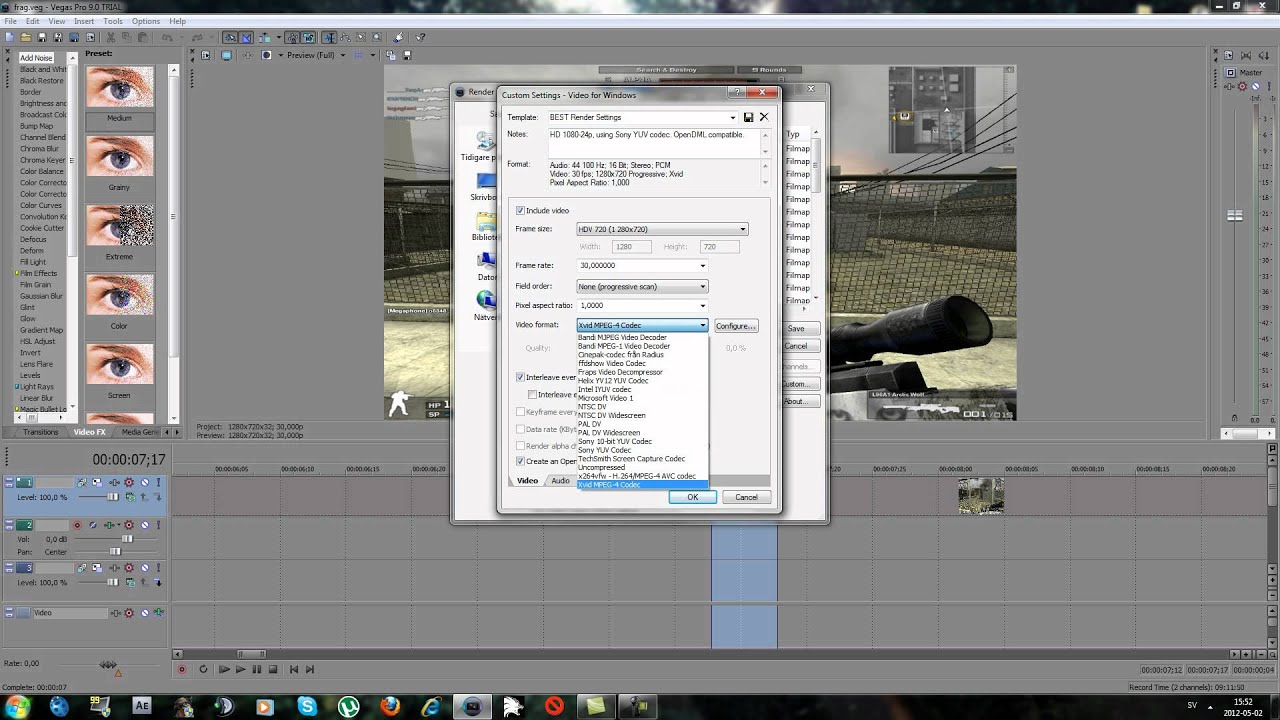
Task: Go to end of the timeline
Action: [310, 669]
